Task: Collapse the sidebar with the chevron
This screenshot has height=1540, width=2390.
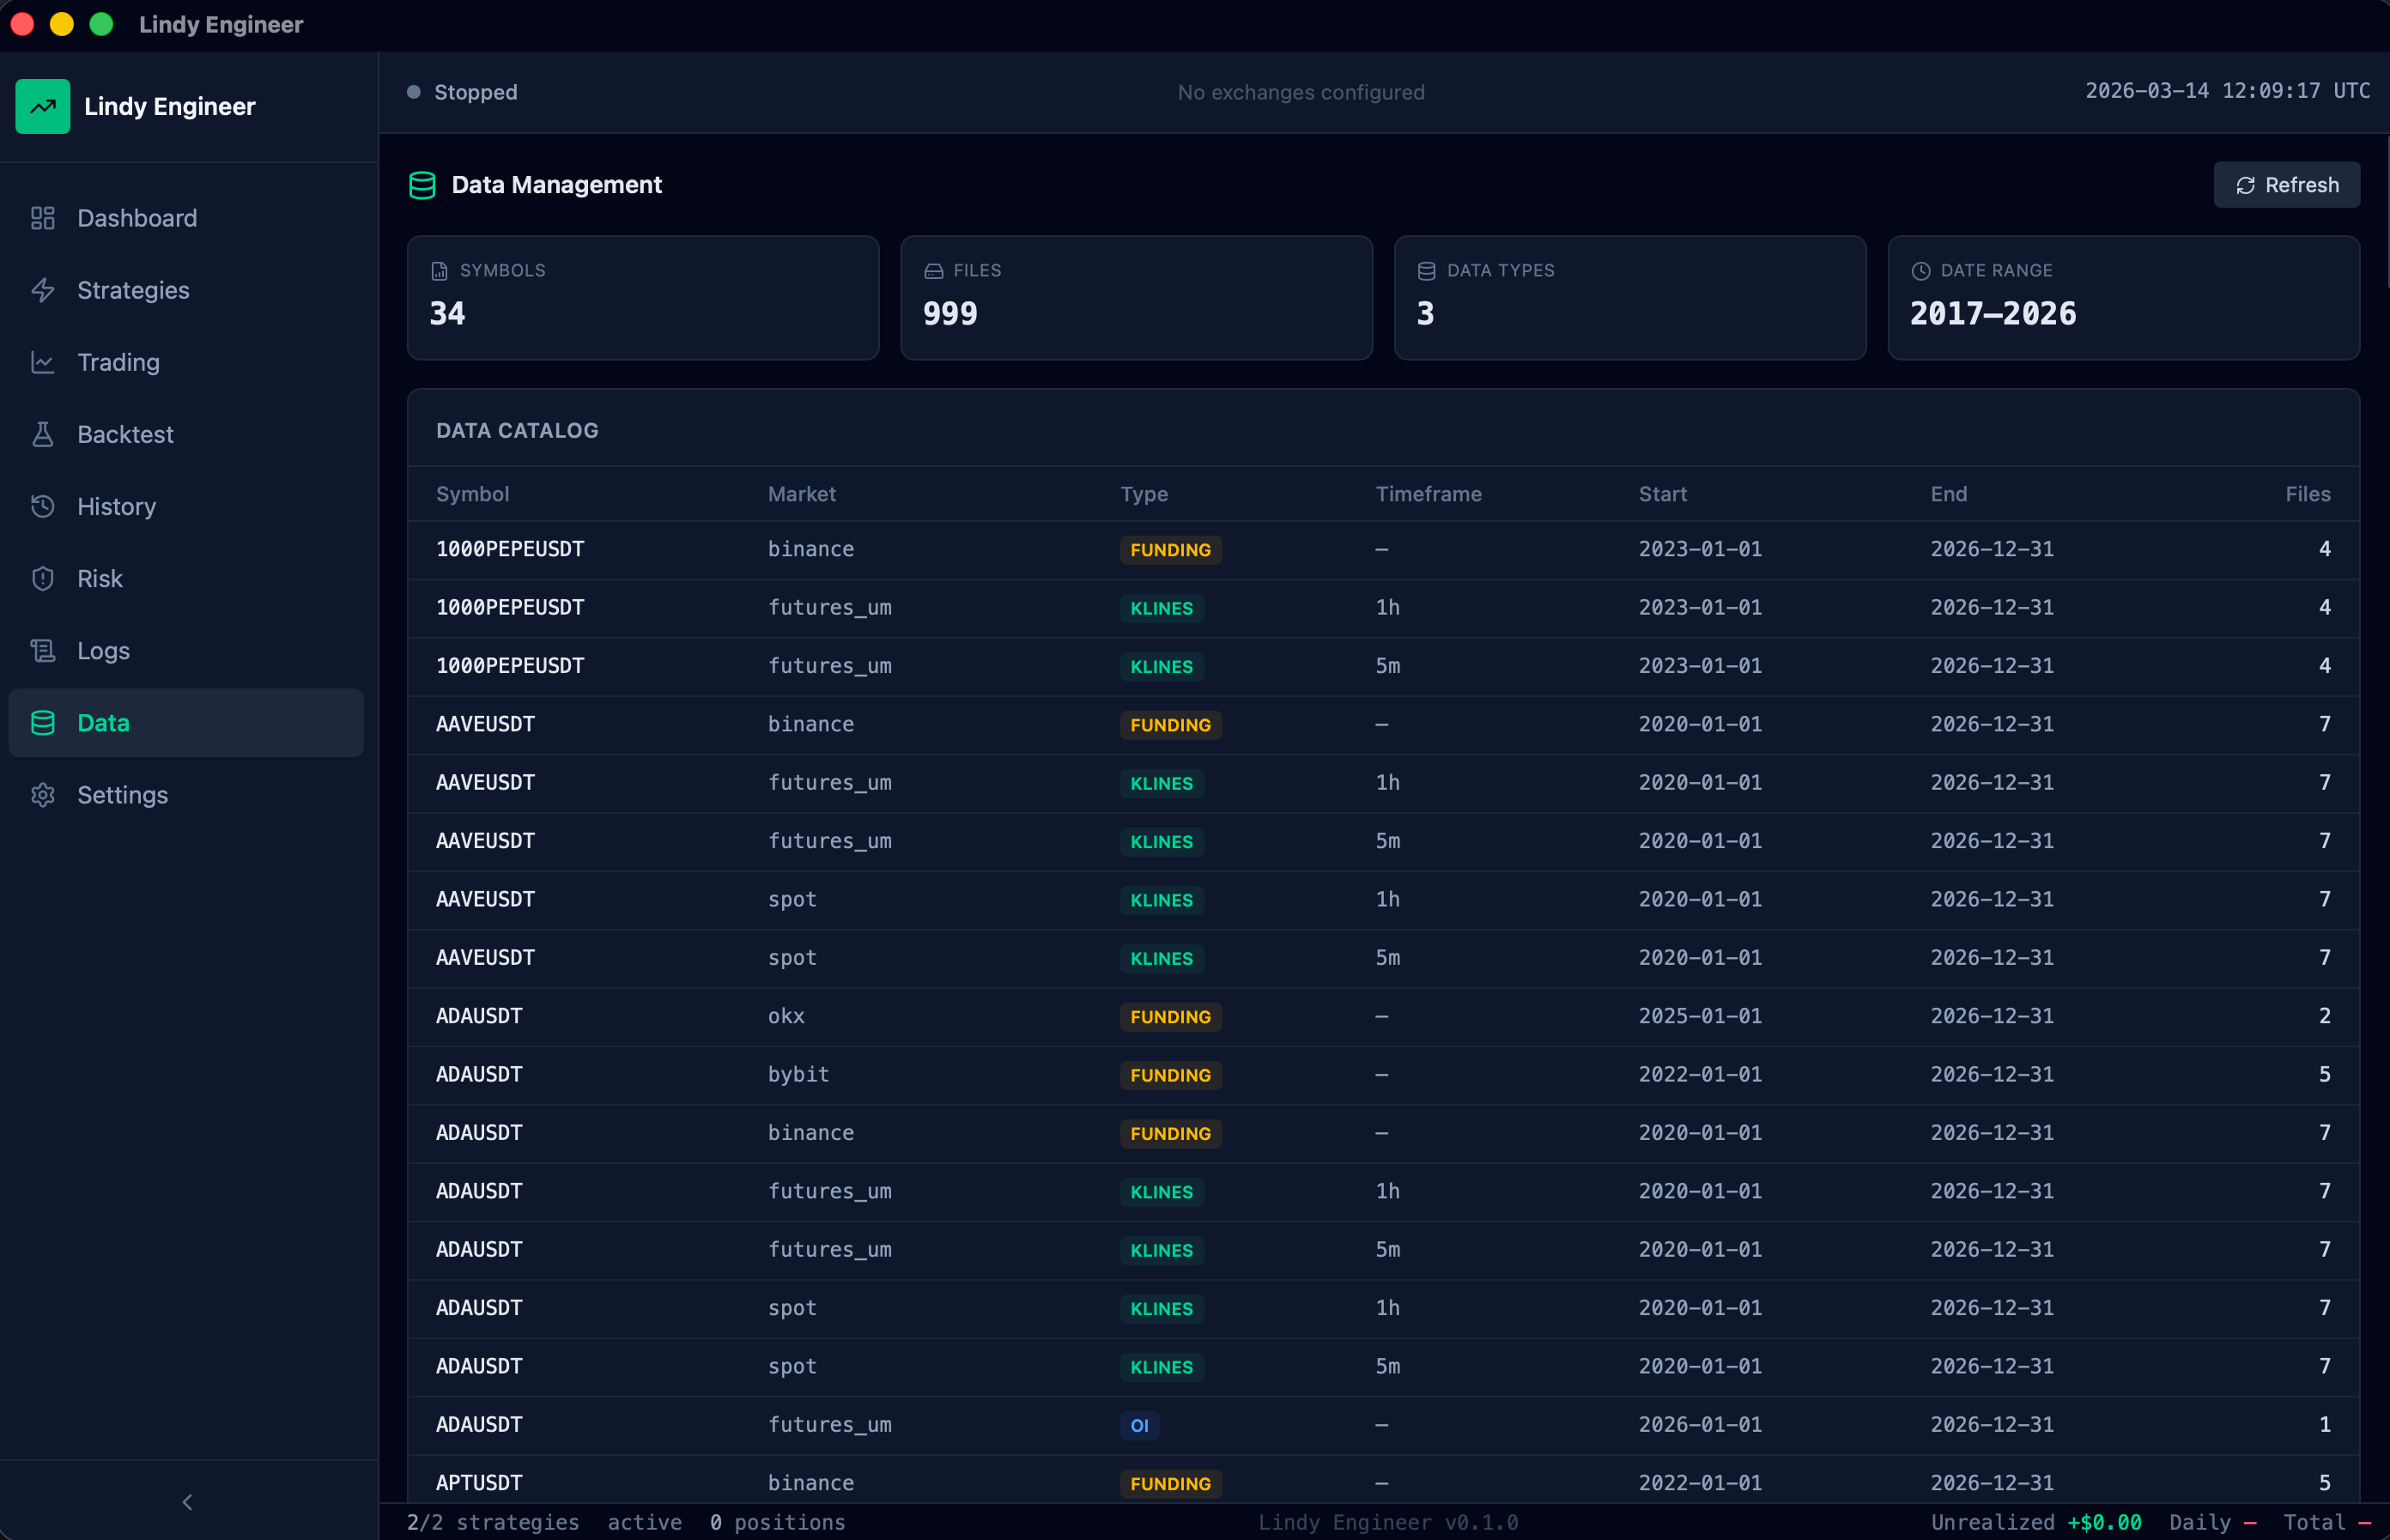Action: [x=187, y=1502]
